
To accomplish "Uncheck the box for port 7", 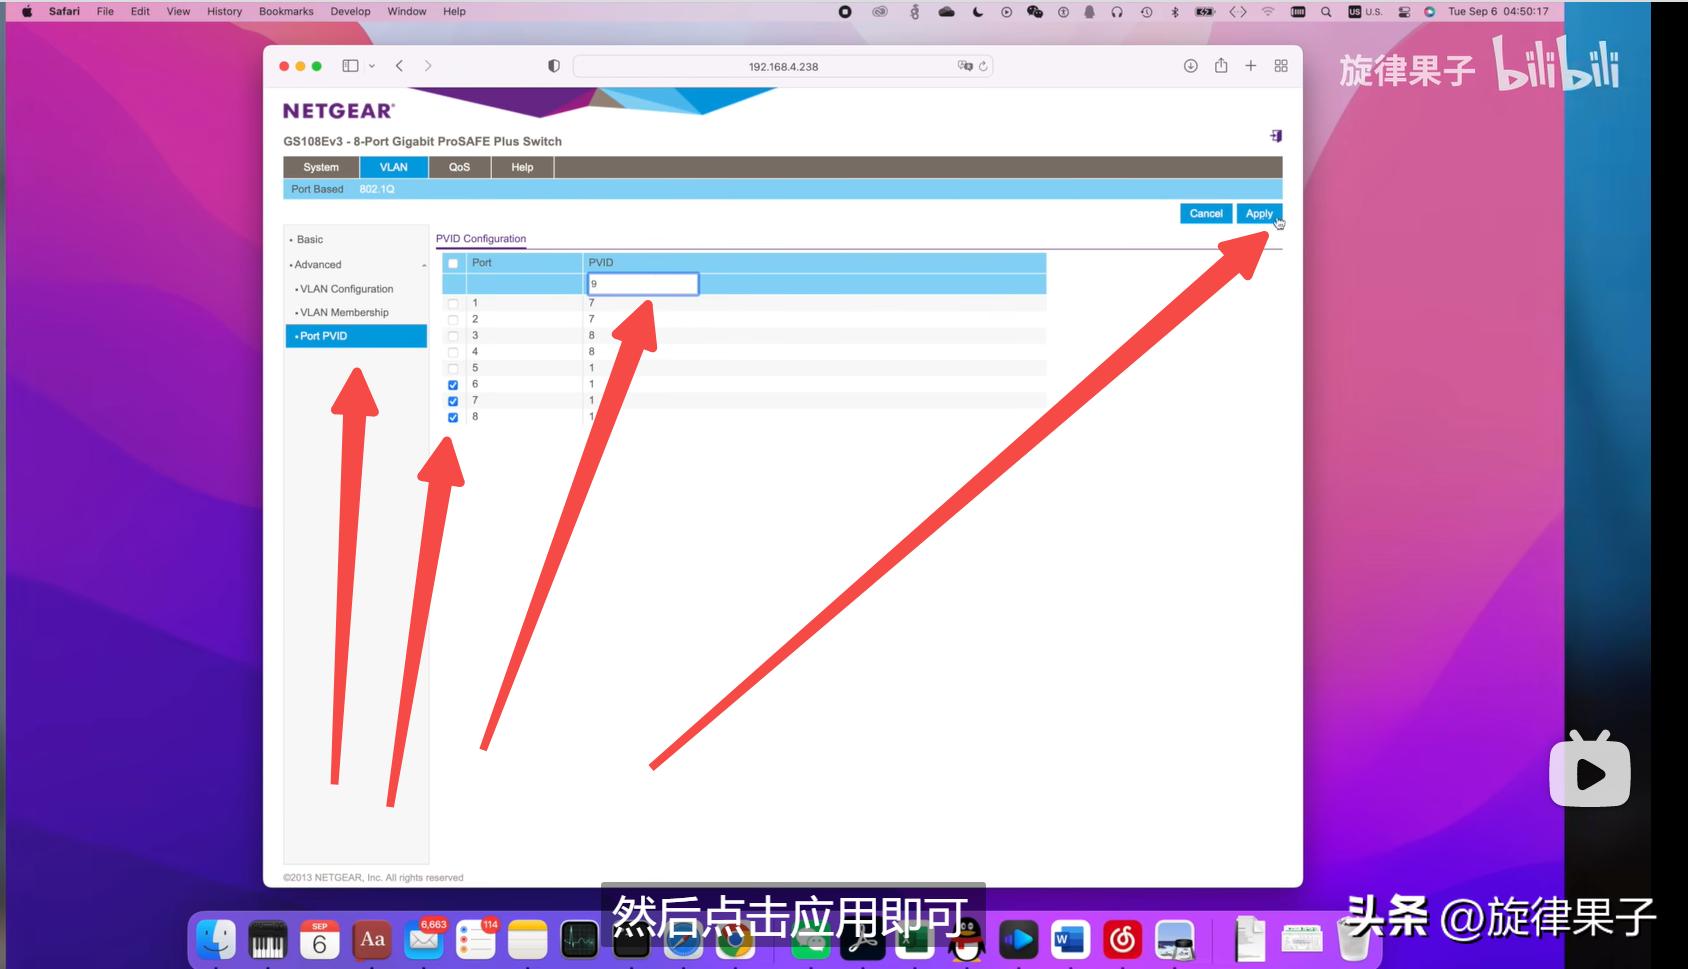I will 453,401.
